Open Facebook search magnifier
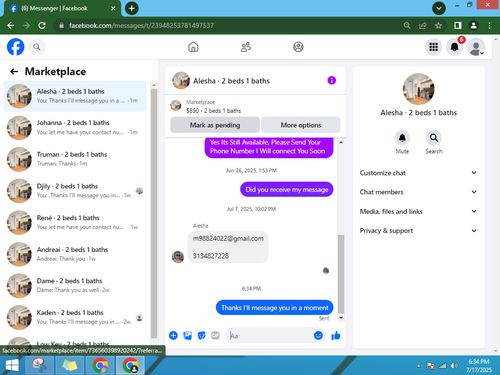Screen dimensions: 500x375 coord(37,47)
